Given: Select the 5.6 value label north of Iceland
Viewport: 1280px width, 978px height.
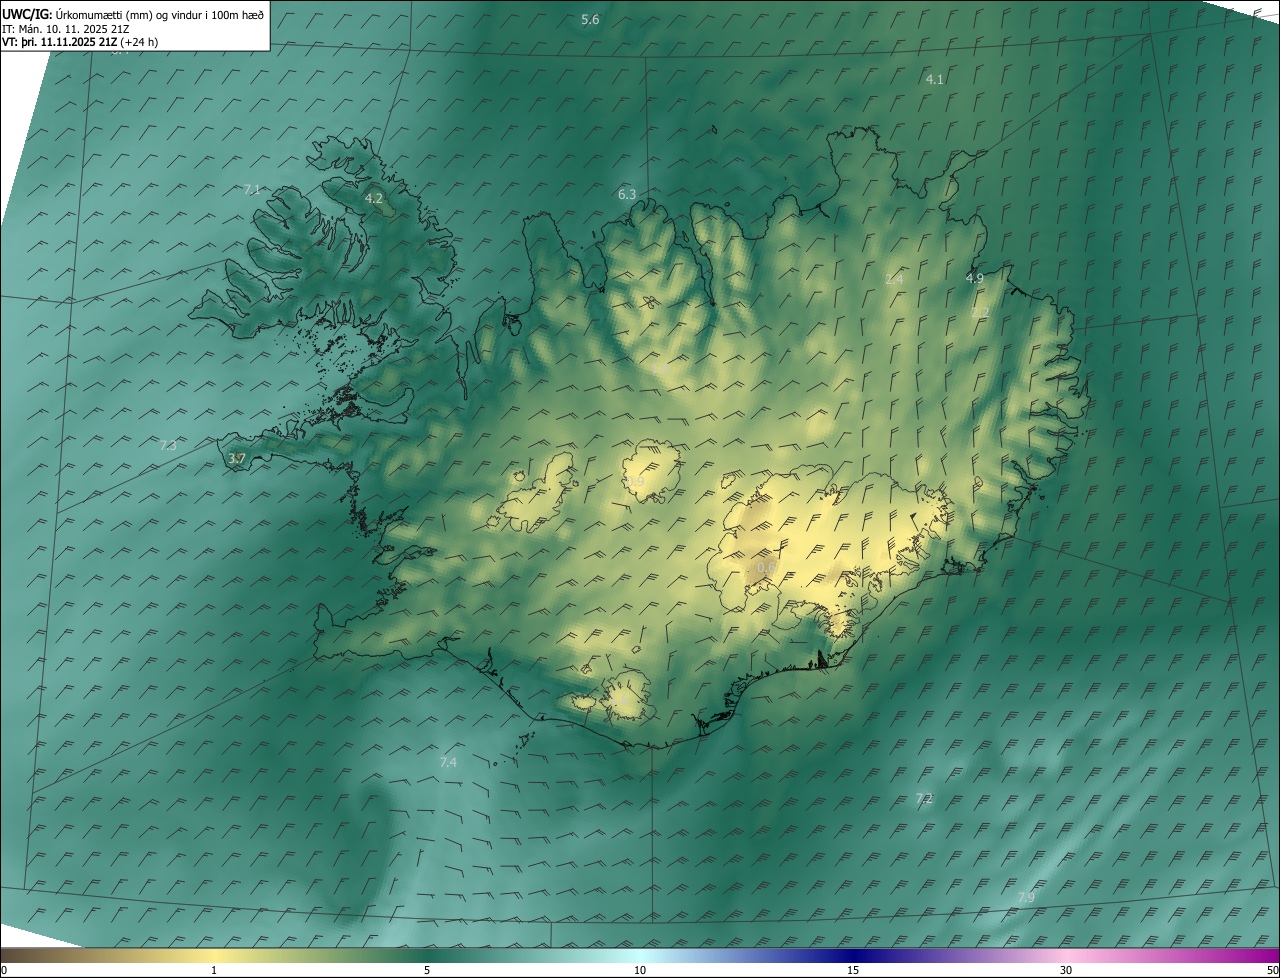Looking at the screenshot, I should click(590, 20).
